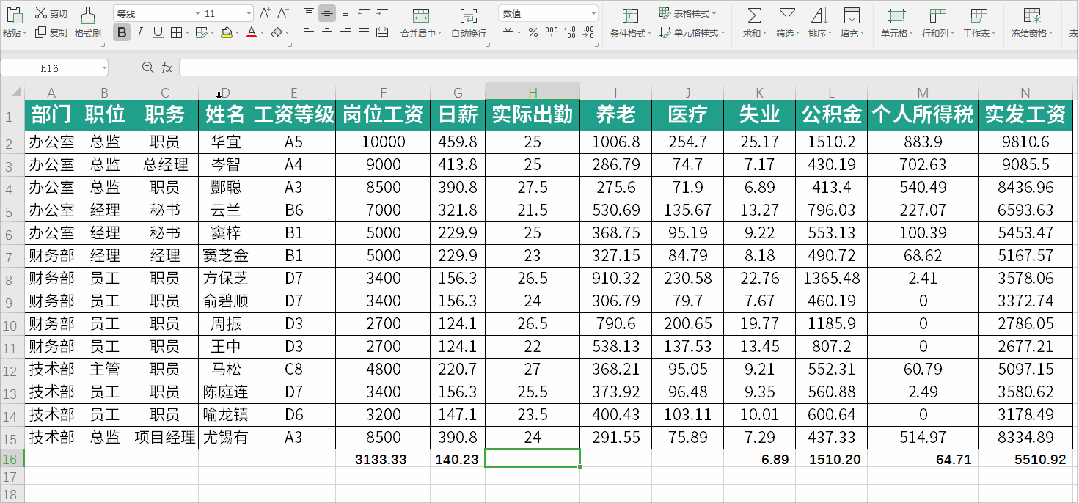Click the magnifier zoom icon beside fx

click(x=147, y=67)
